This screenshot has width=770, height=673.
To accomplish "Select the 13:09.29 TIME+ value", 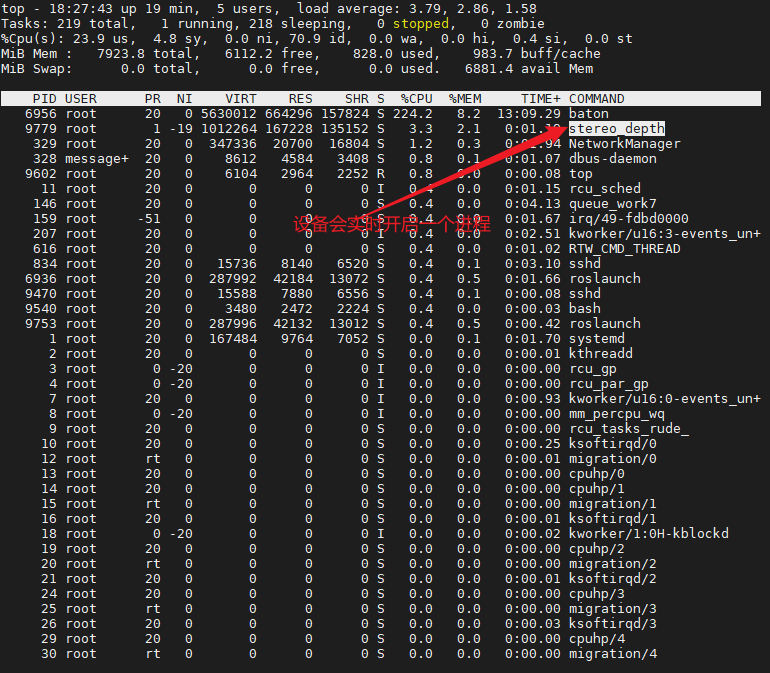I will 529,114.
